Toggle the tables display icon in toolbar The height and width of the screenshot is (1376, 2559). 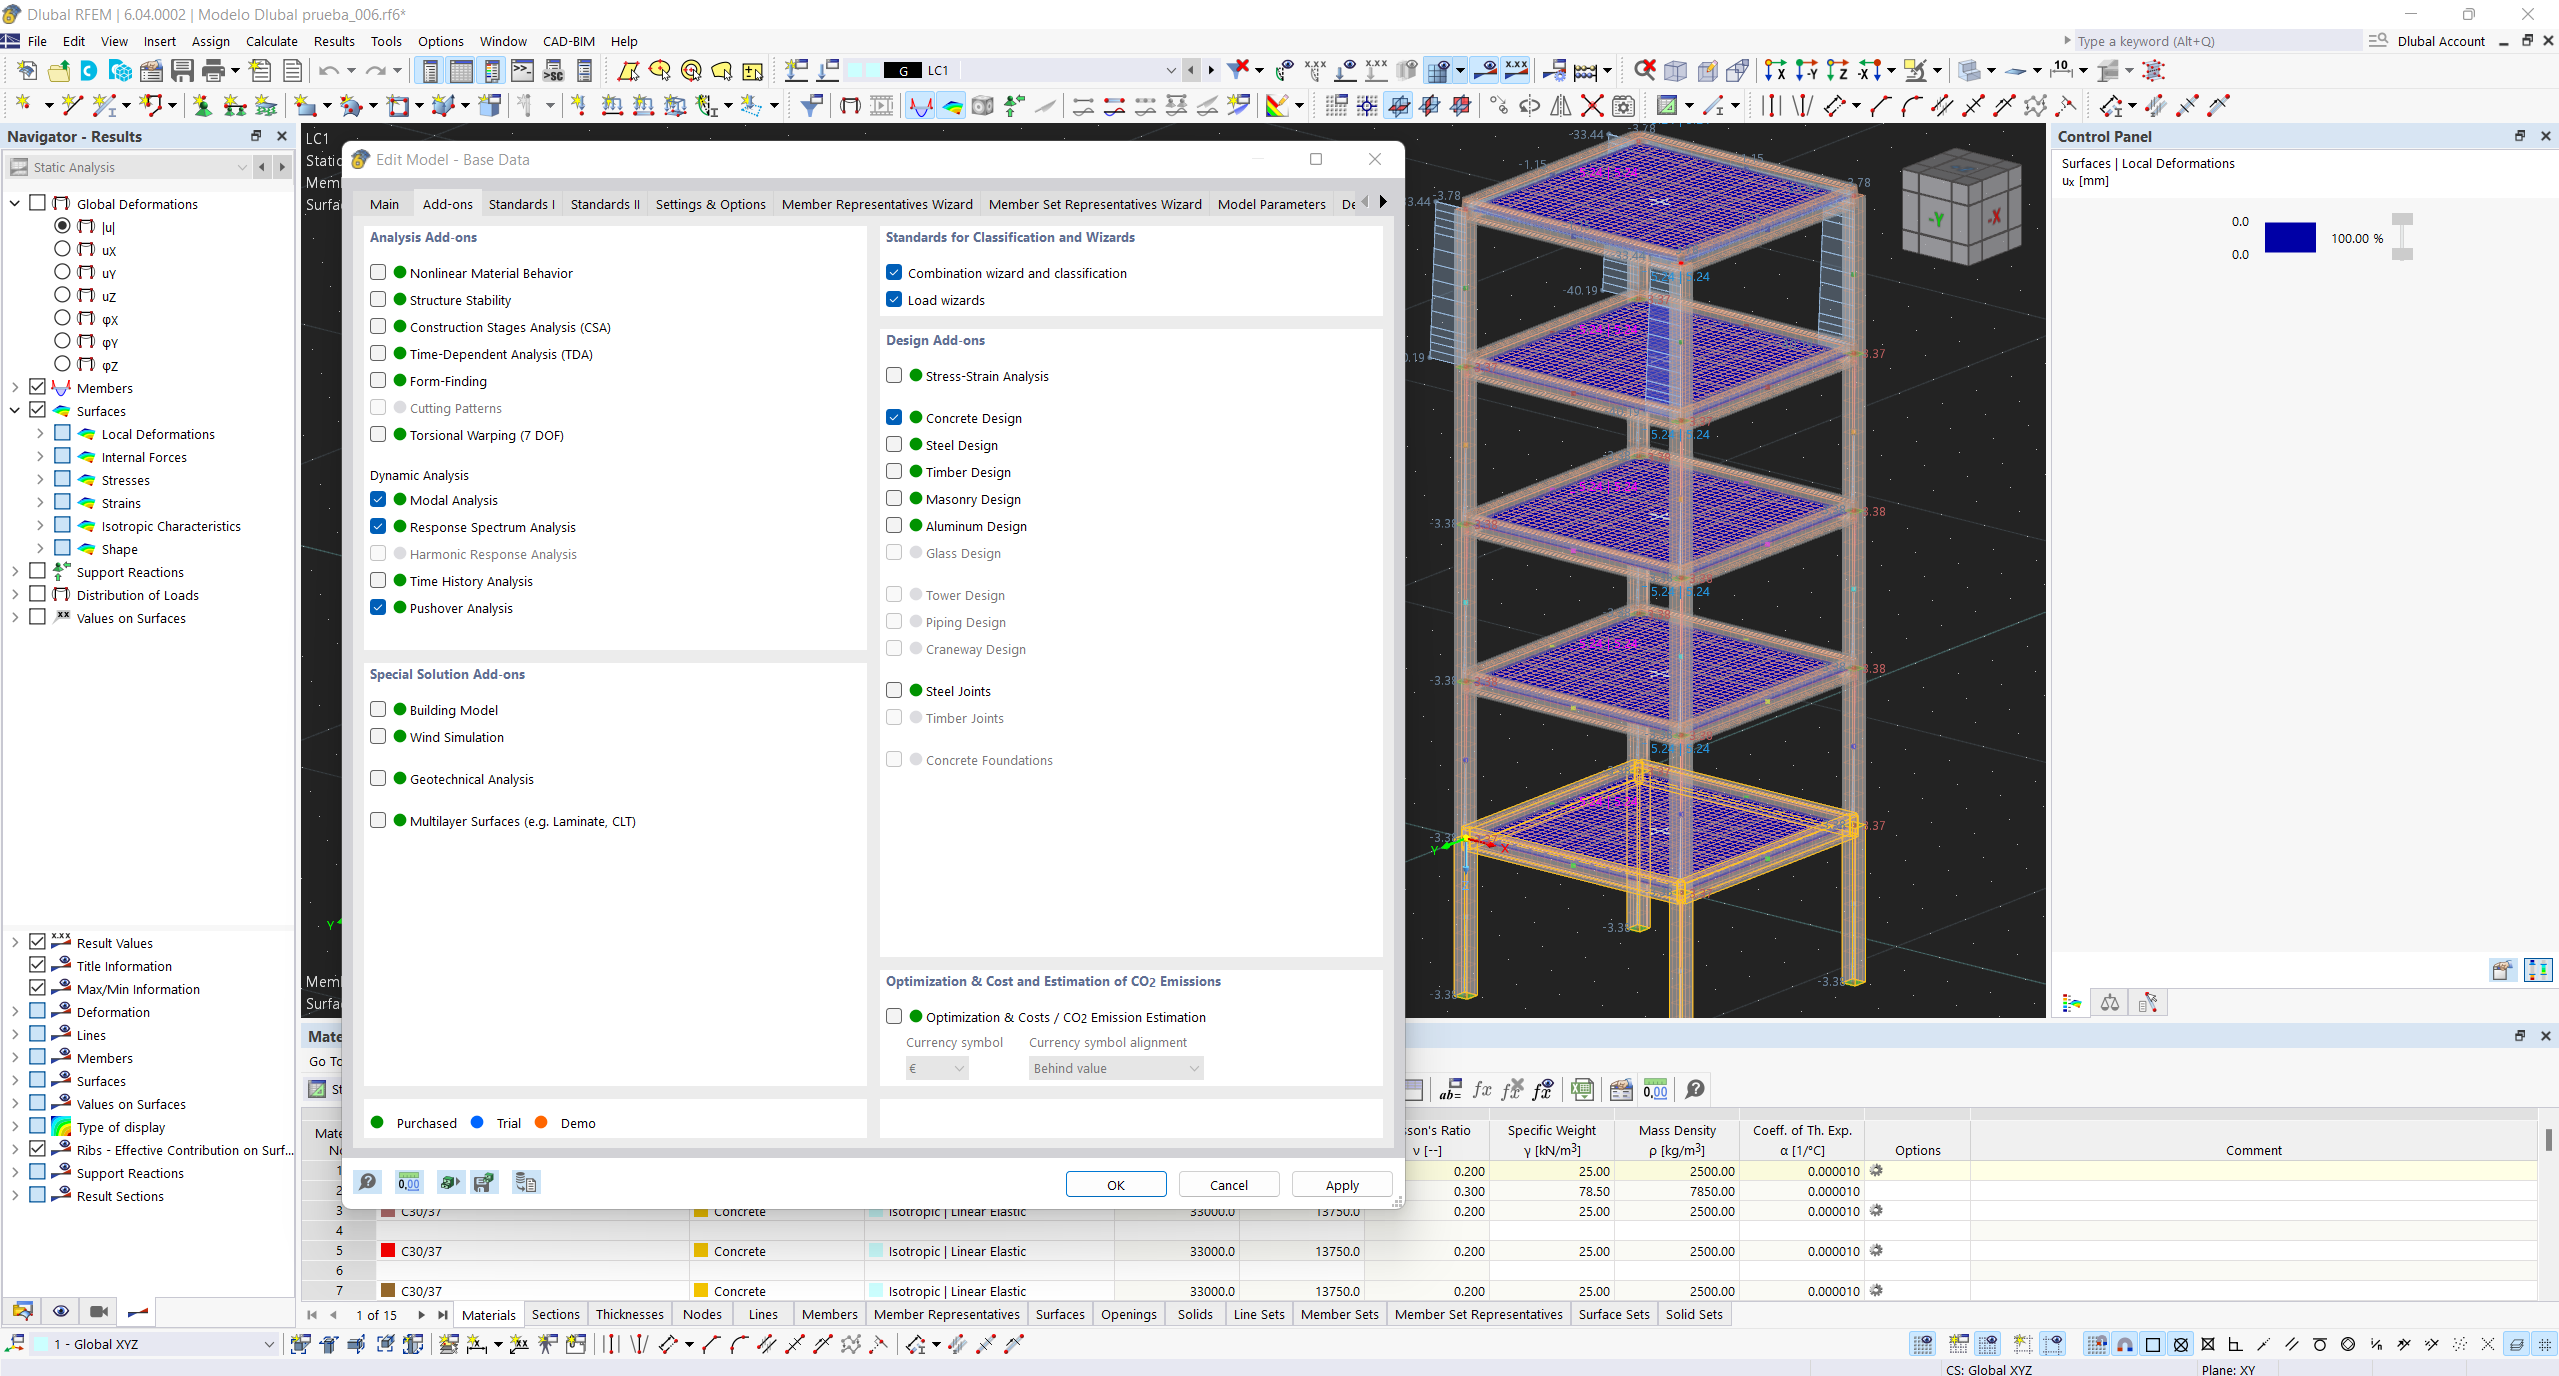pyautogui.click(x=461, y=70)
